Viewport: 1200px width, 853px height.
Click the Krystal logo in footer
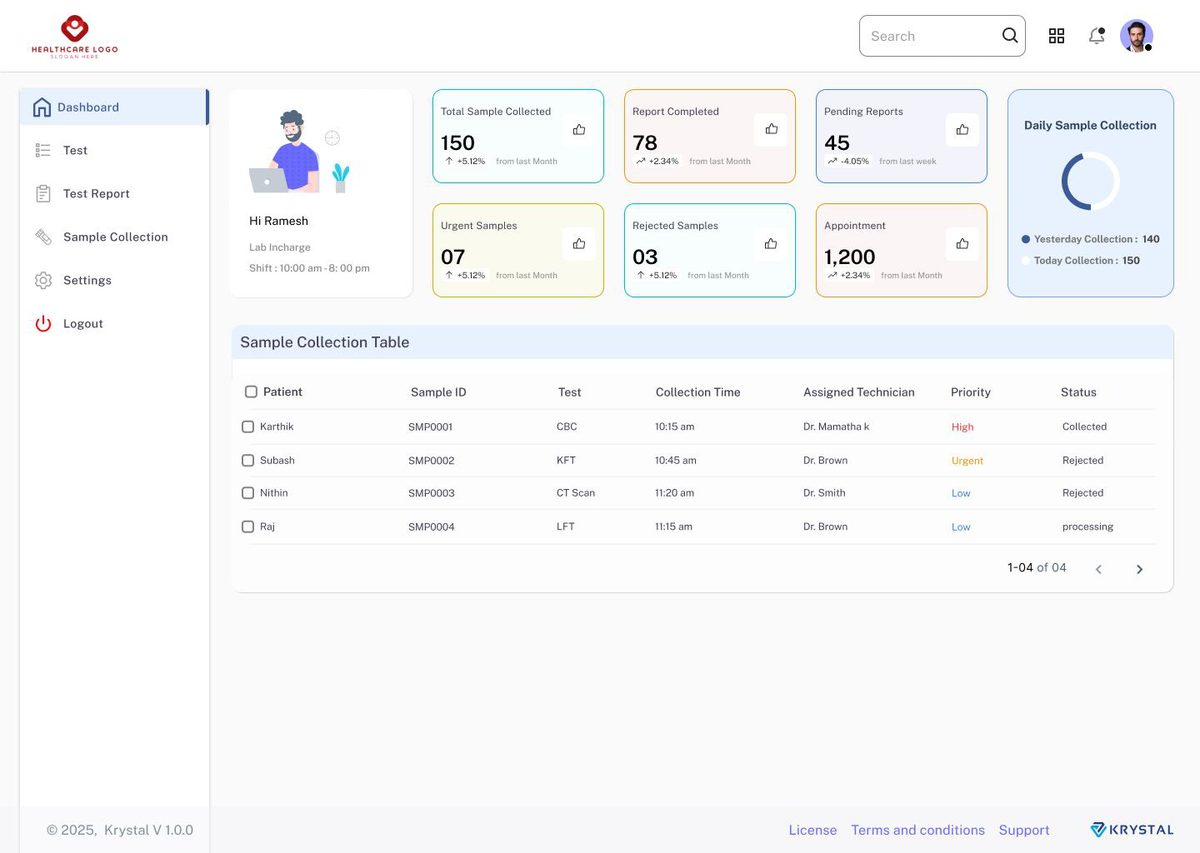pos(1132,830)
